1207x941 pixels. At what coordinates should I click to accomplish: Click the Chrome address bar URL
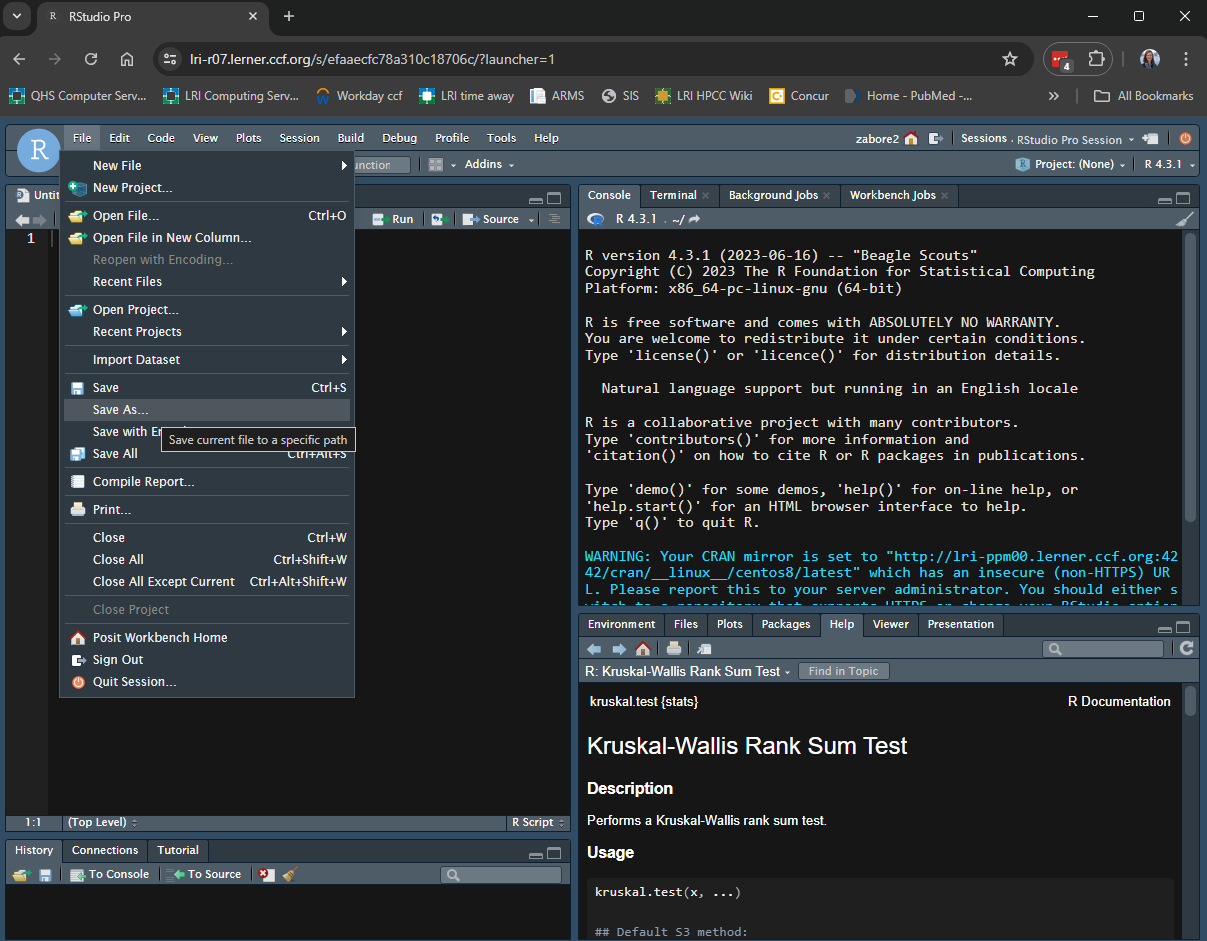(x=372, y=59)
